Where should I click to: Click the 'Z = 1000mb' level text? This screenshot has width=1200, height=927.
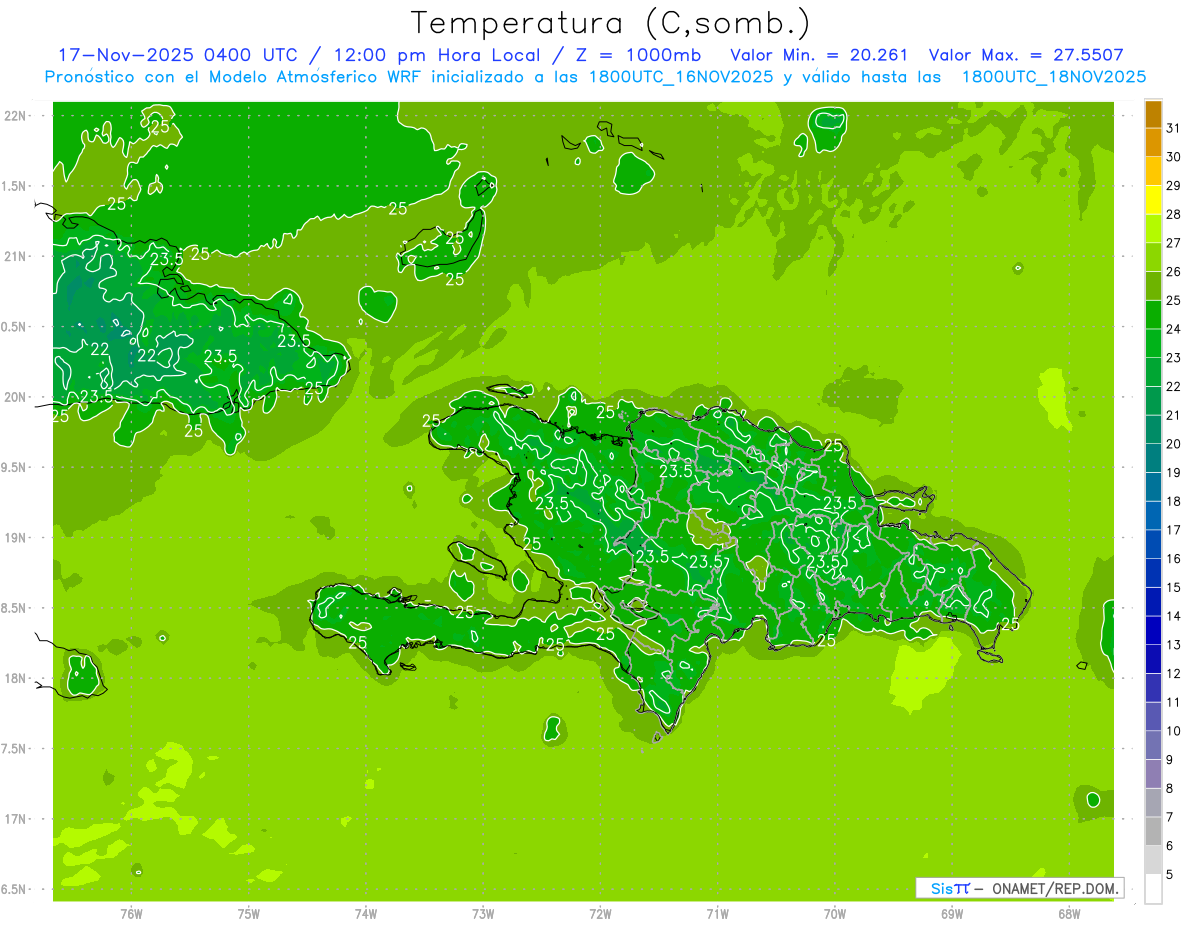tap(637, 55)
